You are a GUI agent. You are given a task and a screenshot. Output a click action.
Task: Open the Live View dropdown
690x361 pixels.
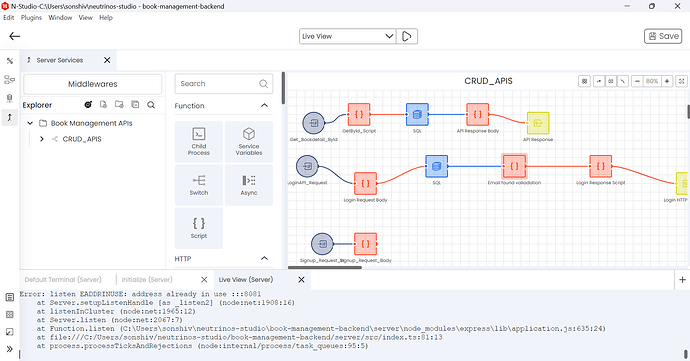pos(347,36)
